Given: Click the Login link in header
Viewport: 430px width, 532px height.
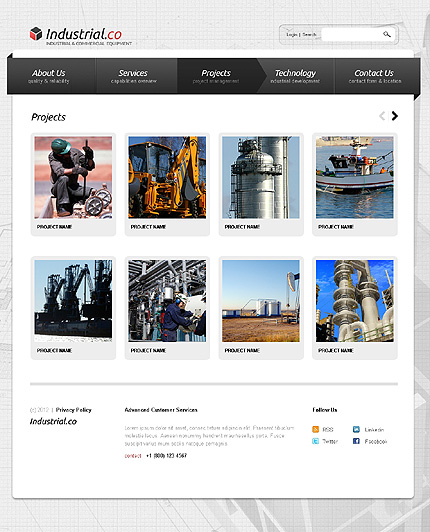Looking at the screenshot, I should coord(292,35).
